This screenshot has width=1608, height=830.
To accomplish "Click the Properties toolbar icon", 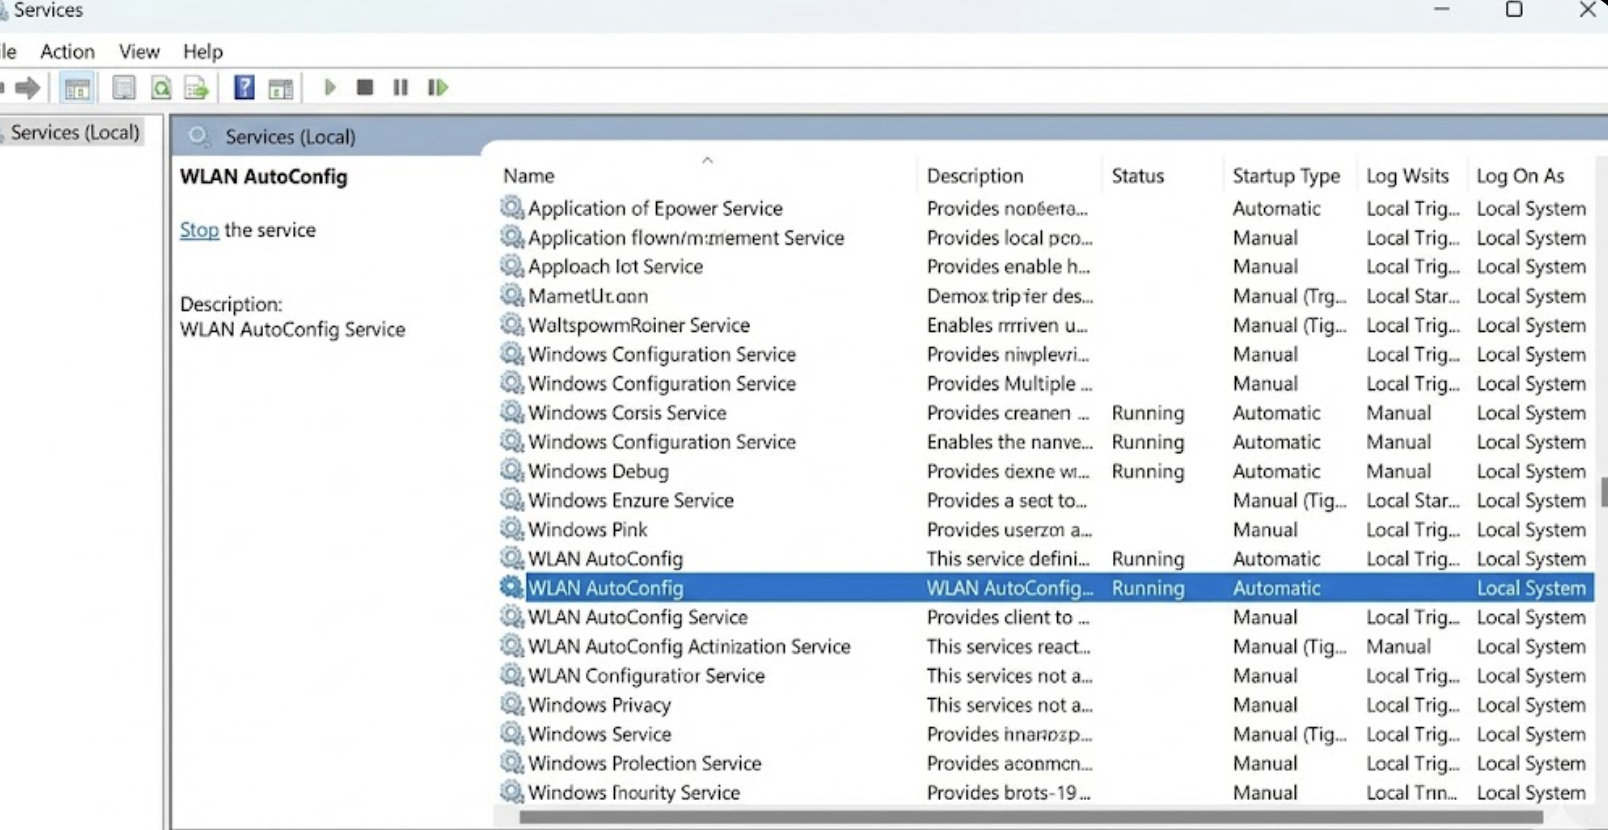I will [x=124, y=88].
